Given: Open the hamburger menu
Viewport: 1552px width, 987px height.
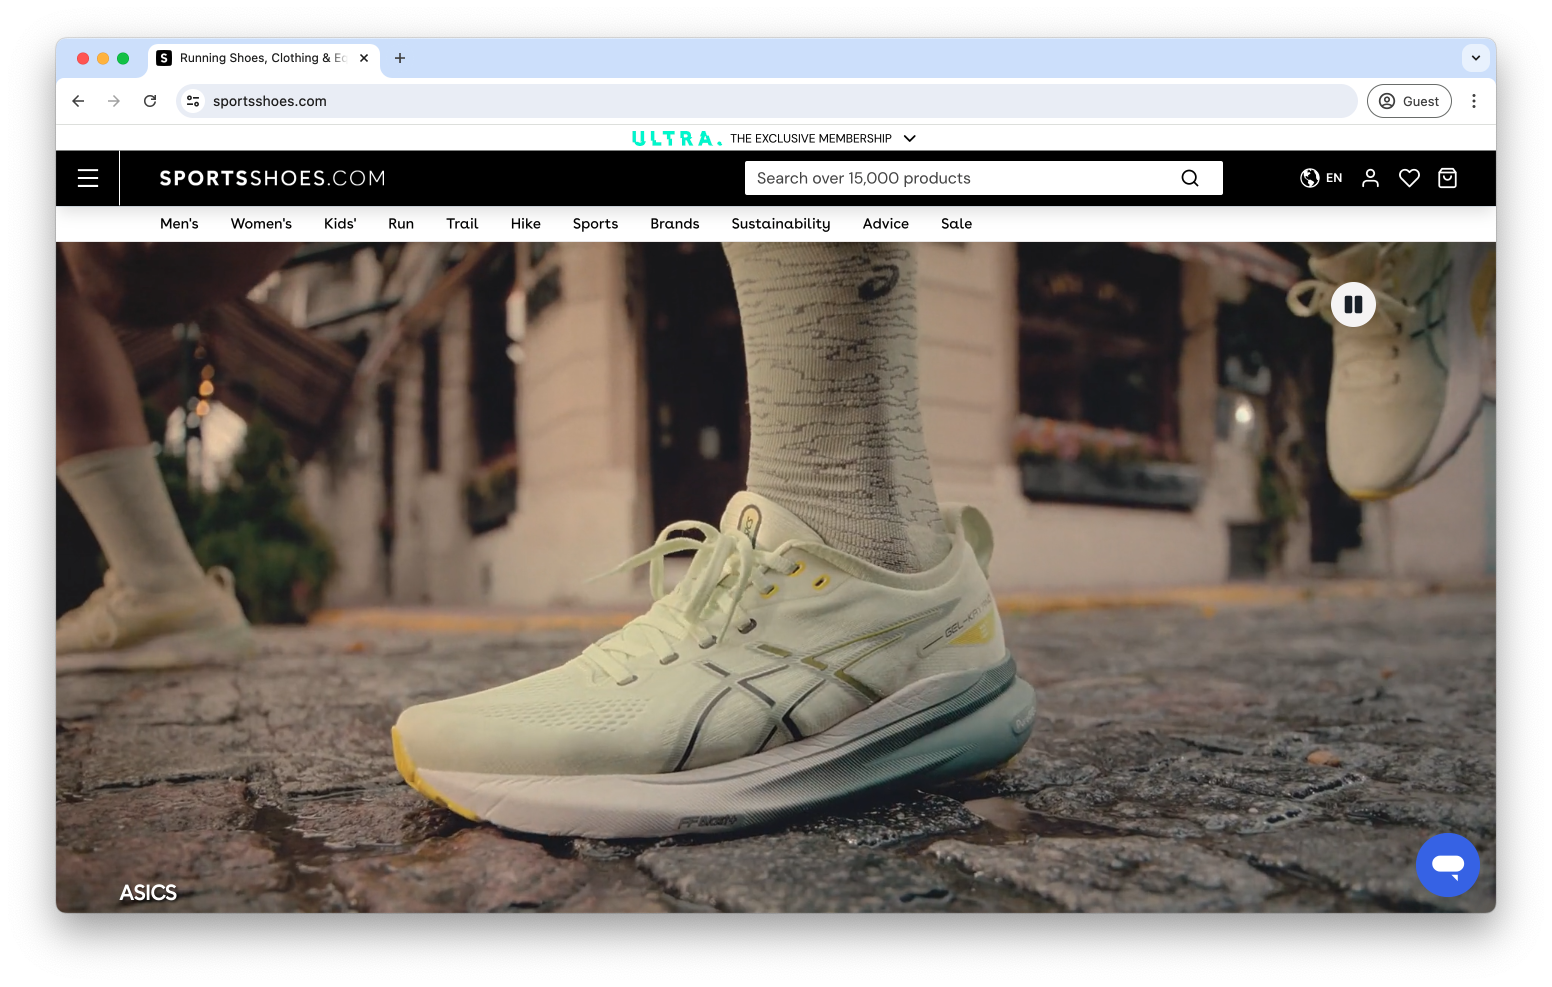Looking at the screenshot, I should tap(88, 178).
